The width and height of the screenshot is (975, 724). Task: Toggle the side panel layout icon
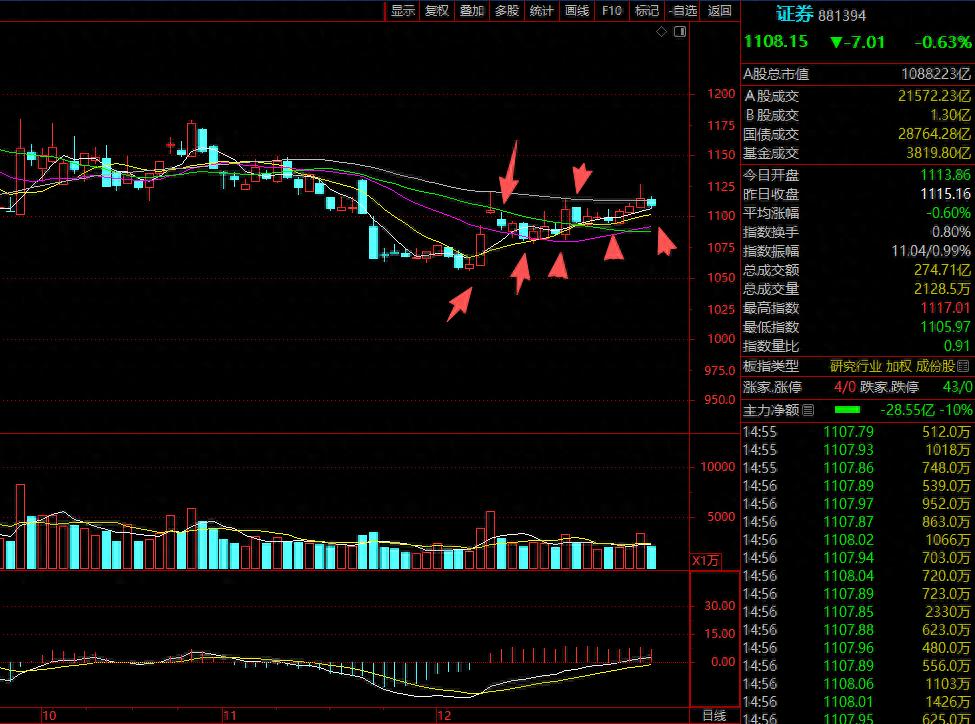point(680,31)
